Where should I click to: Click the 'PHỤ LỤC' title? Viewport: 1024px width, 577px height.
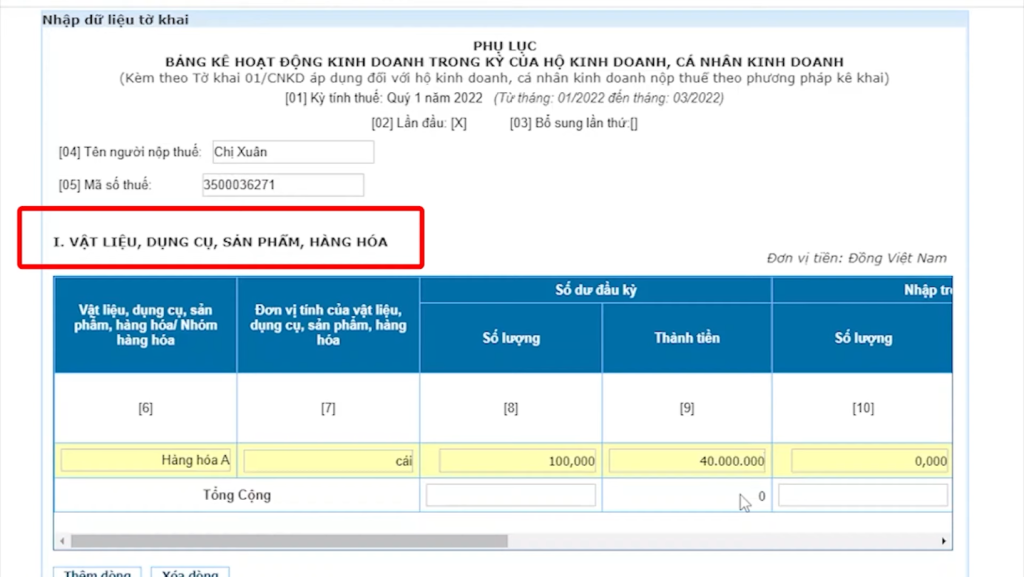505,46
